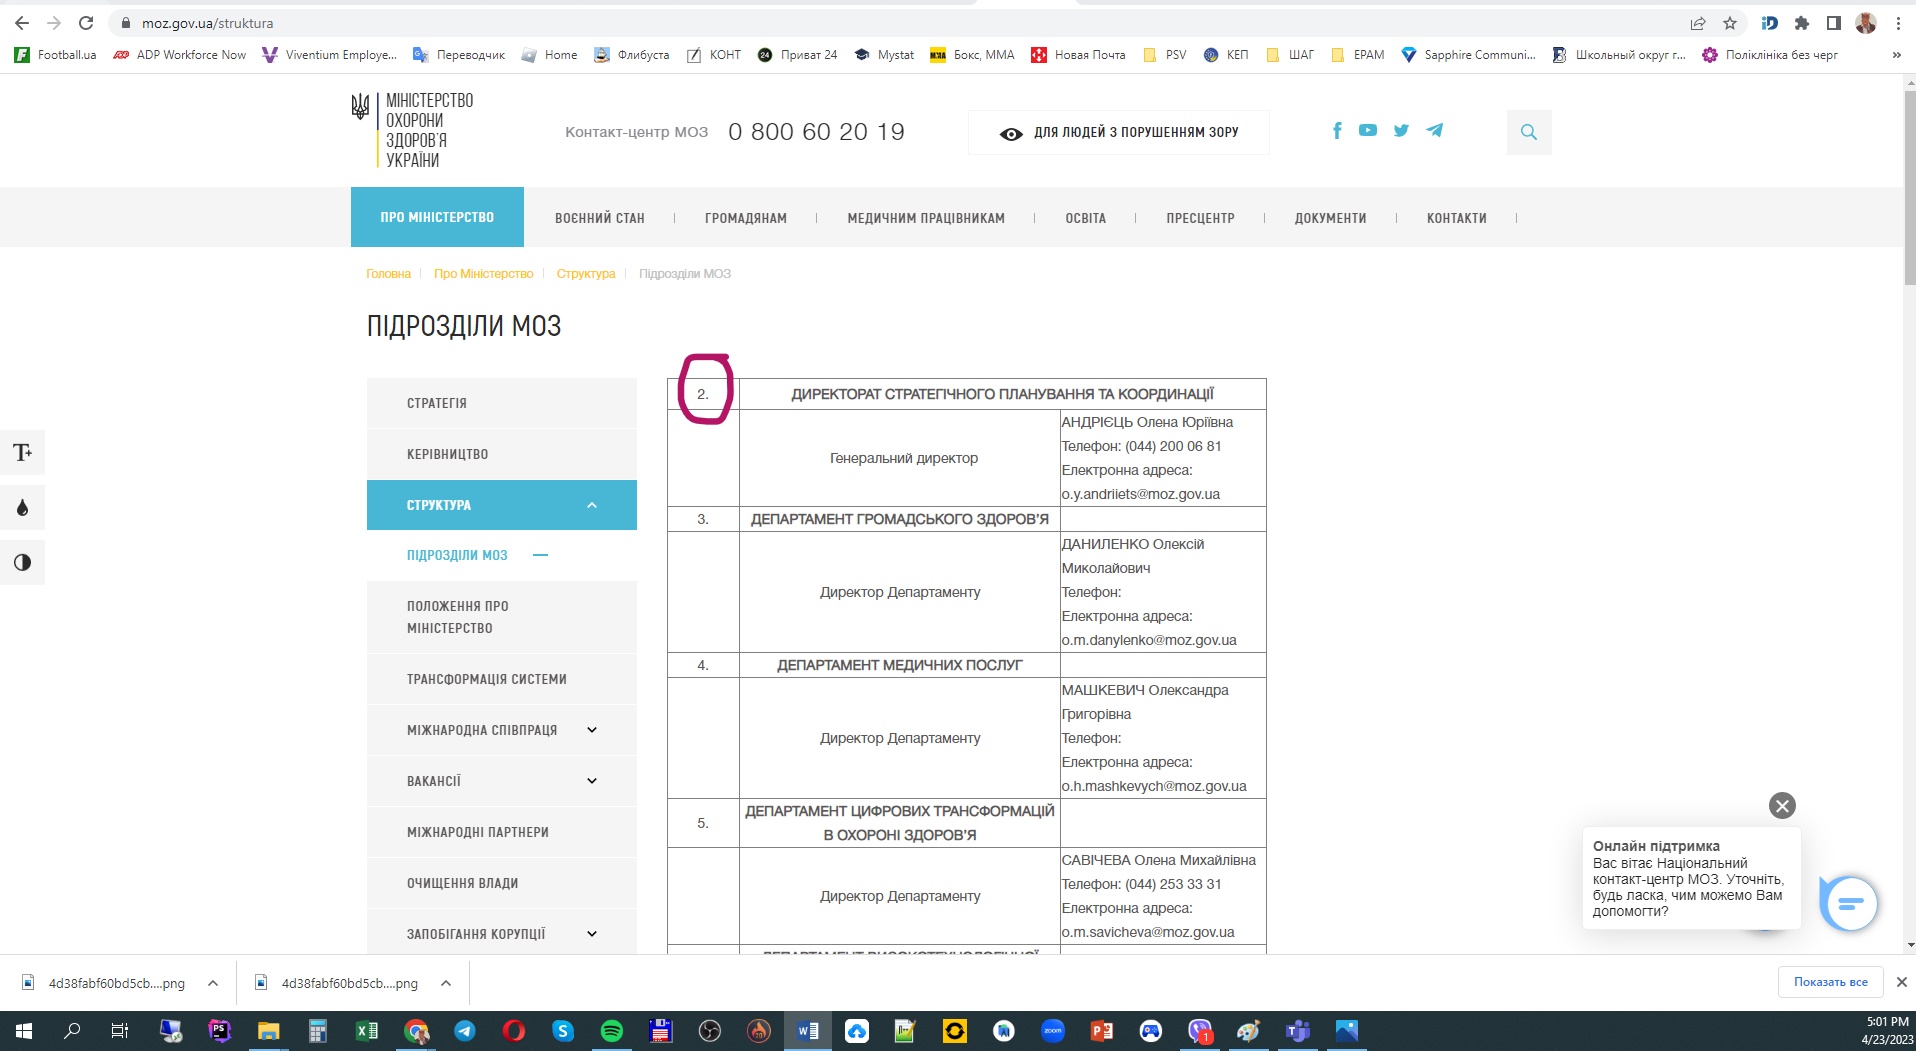Expand the Міжнародна співпраця sidebar section
The width and height of the screenshot is (1916, 1051).
(x=591, y=730)
